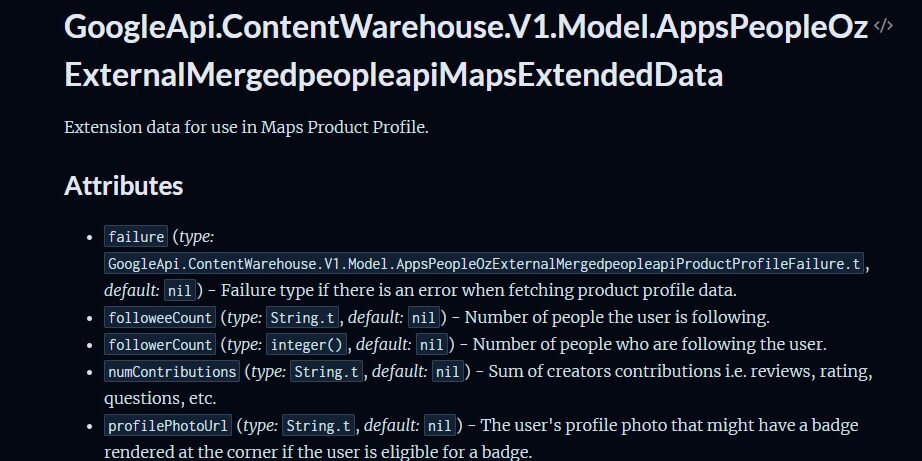Open the view source code icon
Image resolution: width=922 pixels, height=461 pixels.
coord(883,27)
